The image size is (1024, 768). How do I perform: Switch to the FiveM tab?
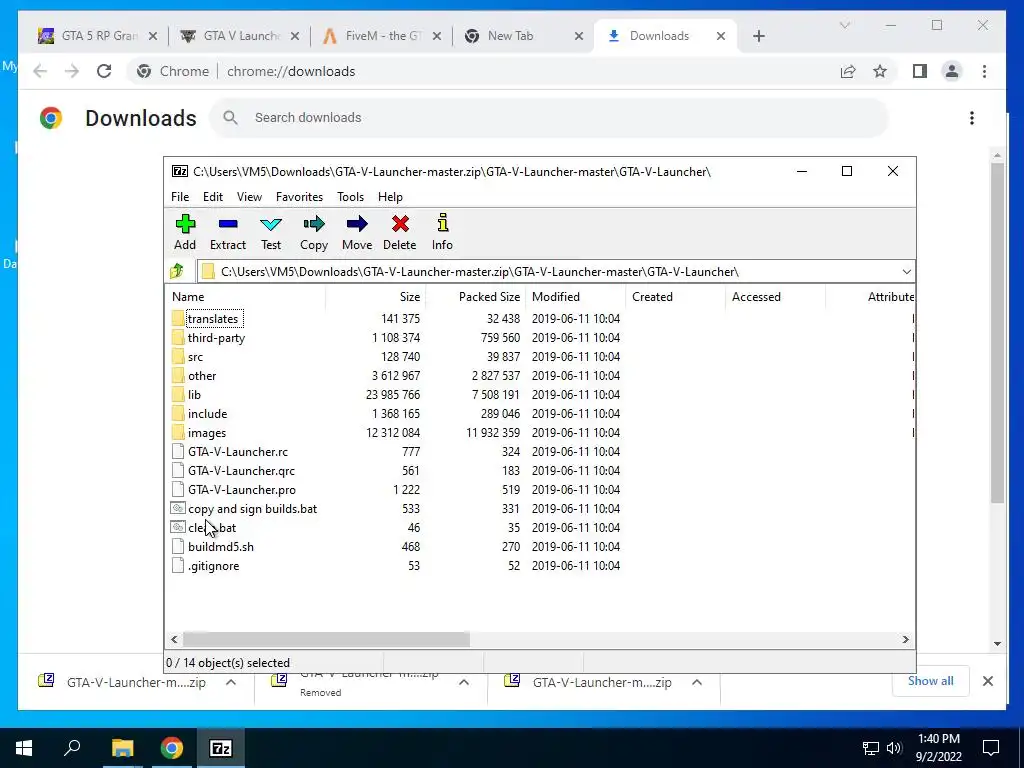pos(383,36)
